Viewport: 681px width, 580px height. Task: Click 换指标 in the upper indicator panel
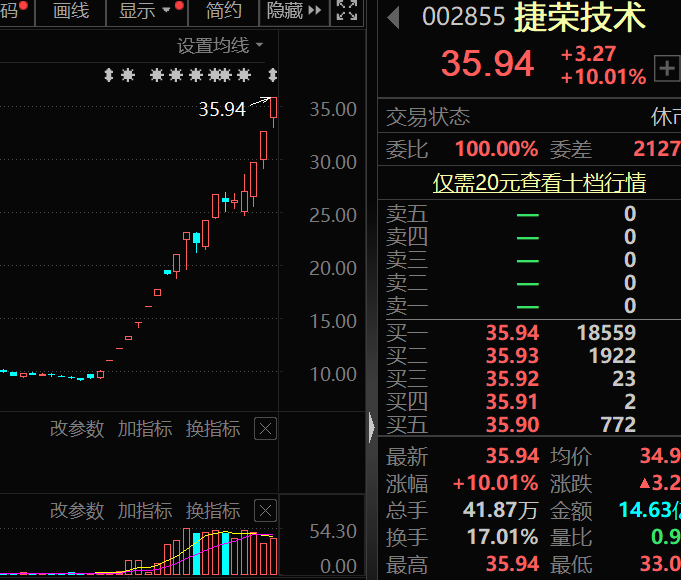click(x=213, y=429)
